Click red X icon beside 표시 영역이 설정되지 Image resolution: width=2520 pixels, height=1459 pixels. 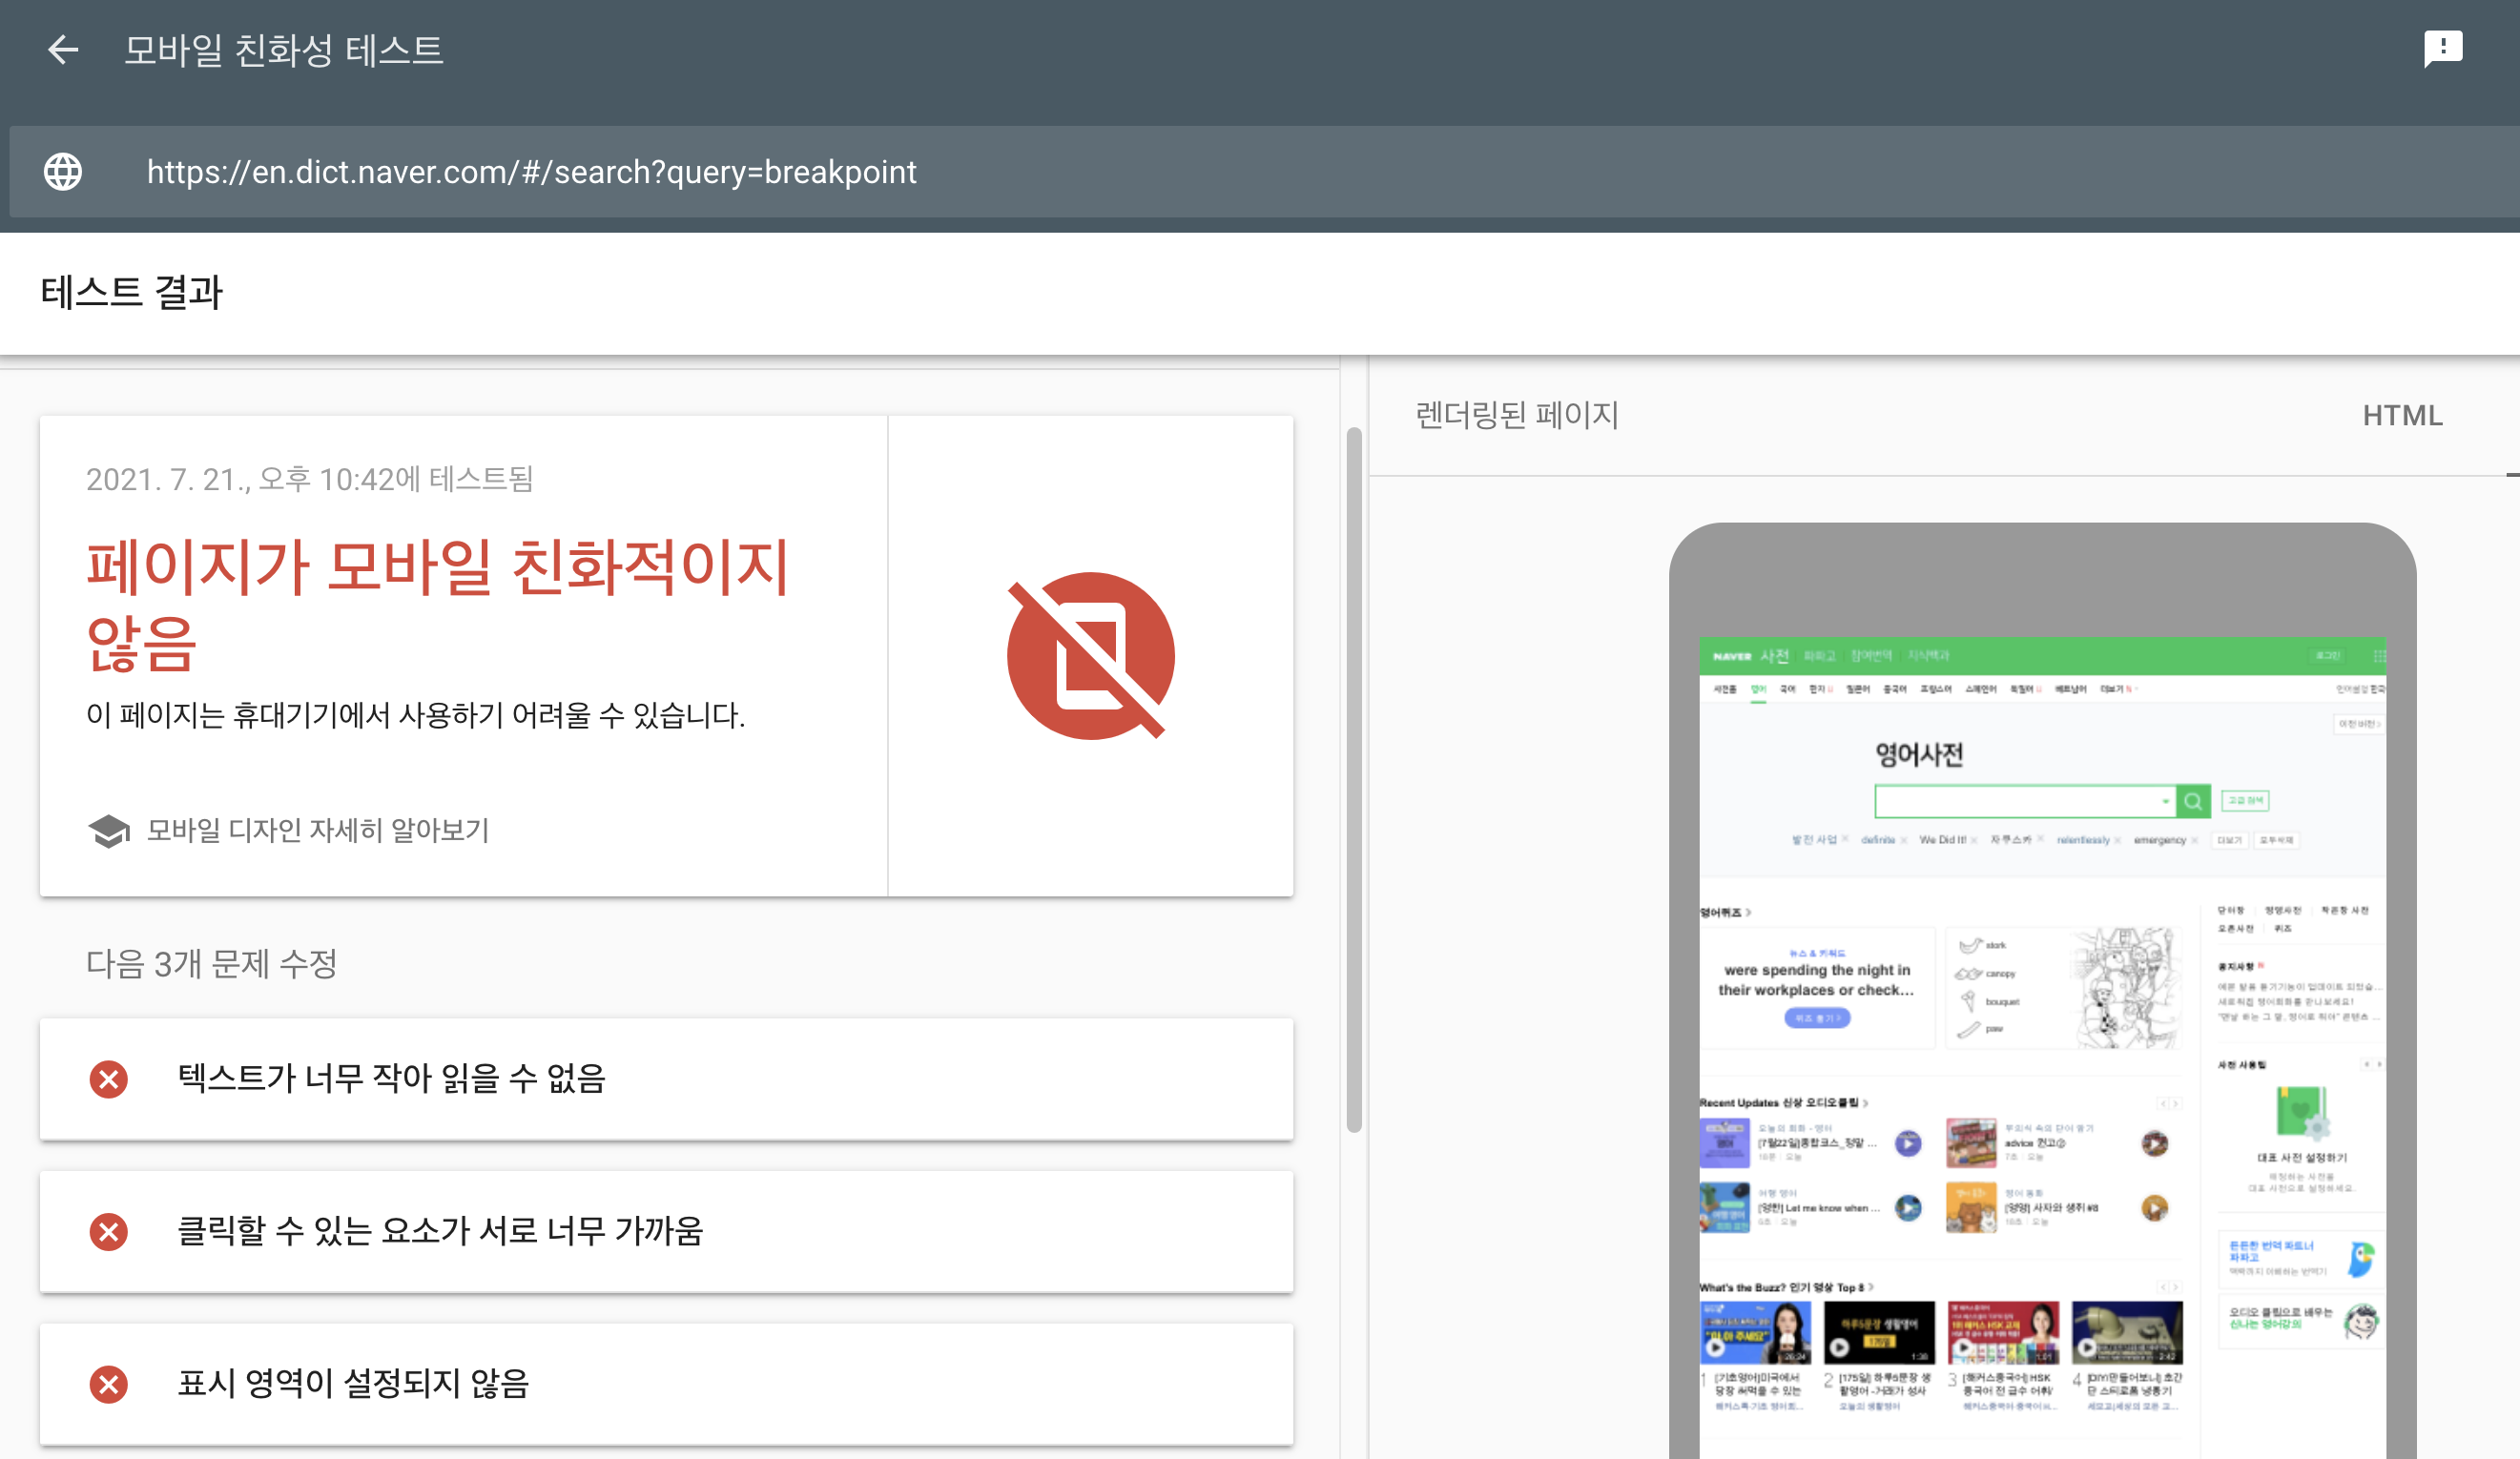109,1384
